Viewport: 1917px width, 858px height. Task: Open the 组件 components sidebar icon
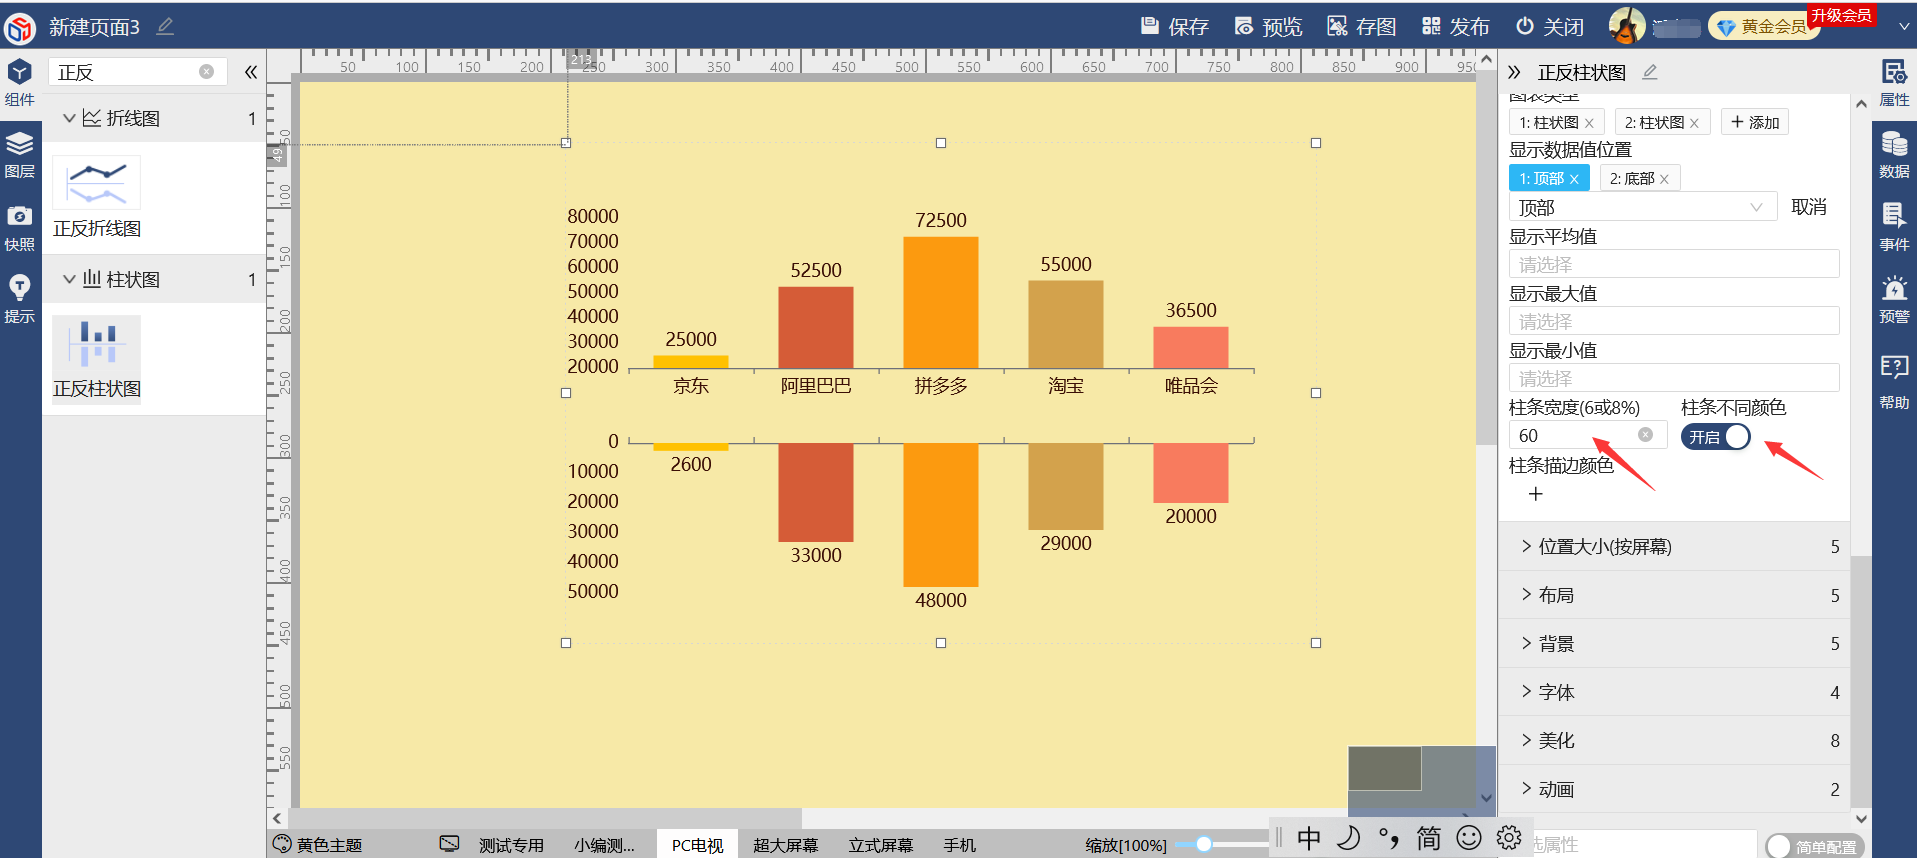coord(20,82)
